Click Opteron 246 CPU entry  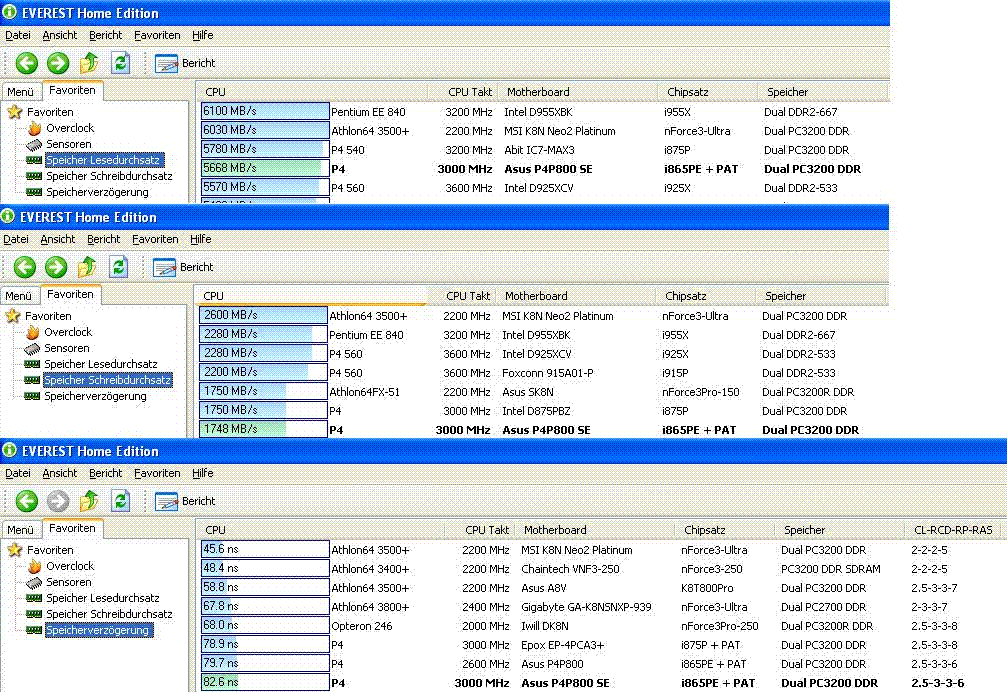pyautogui.click(x=362, y=626)
